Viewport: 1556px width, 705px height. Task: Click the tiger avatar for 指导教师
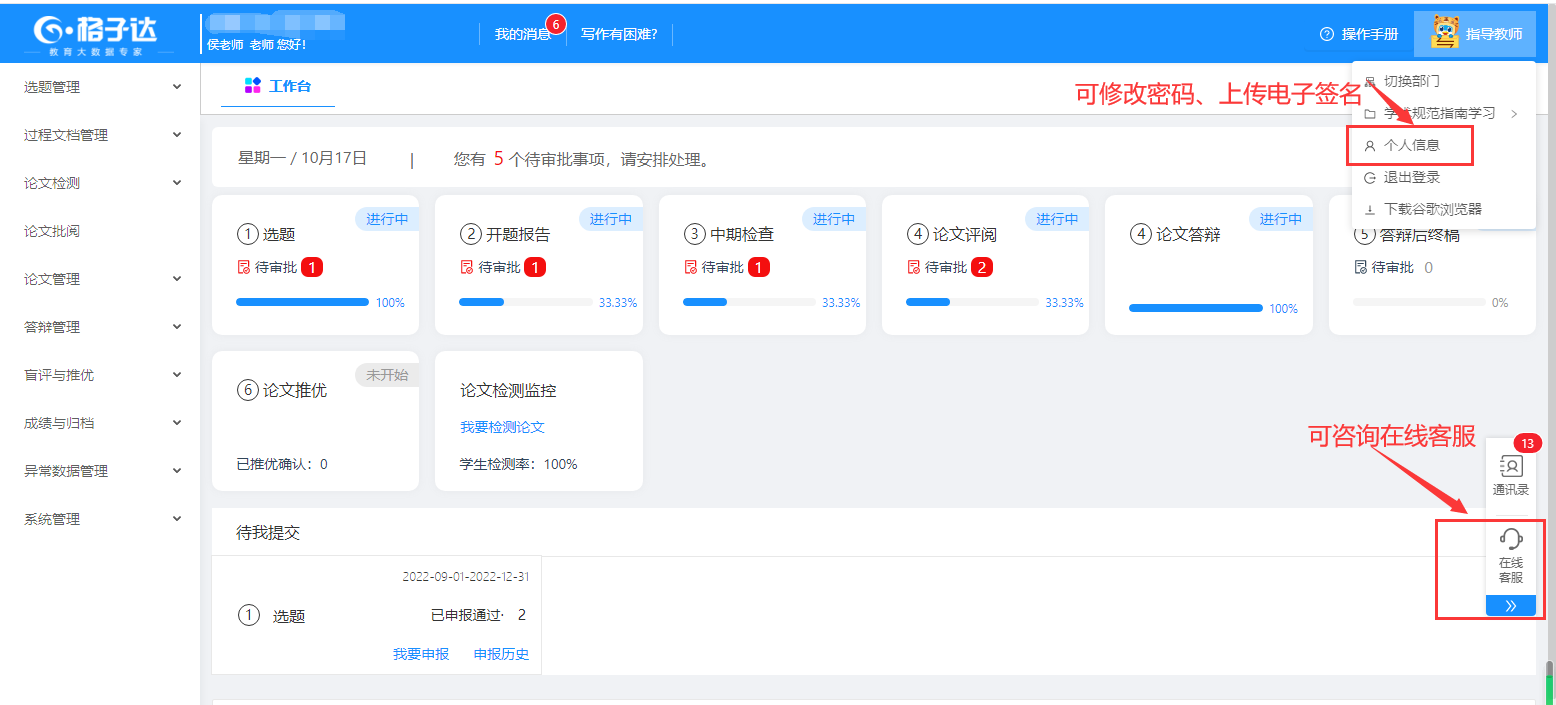1444,33
